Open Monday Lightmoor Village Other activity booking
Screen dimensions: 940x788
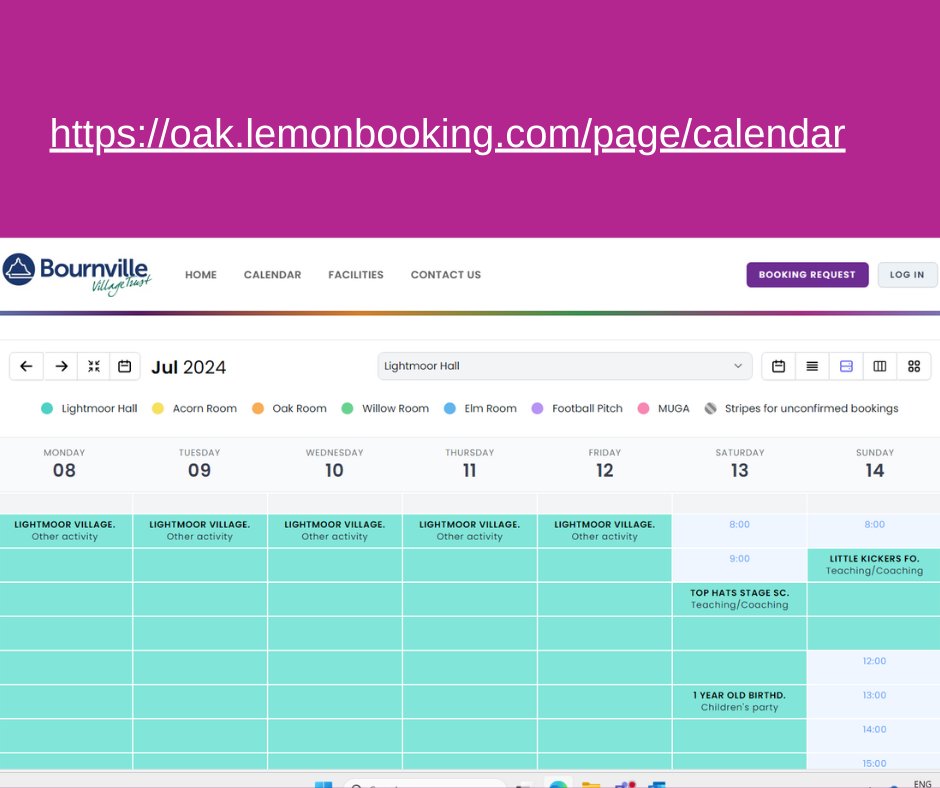click(65, 530)
